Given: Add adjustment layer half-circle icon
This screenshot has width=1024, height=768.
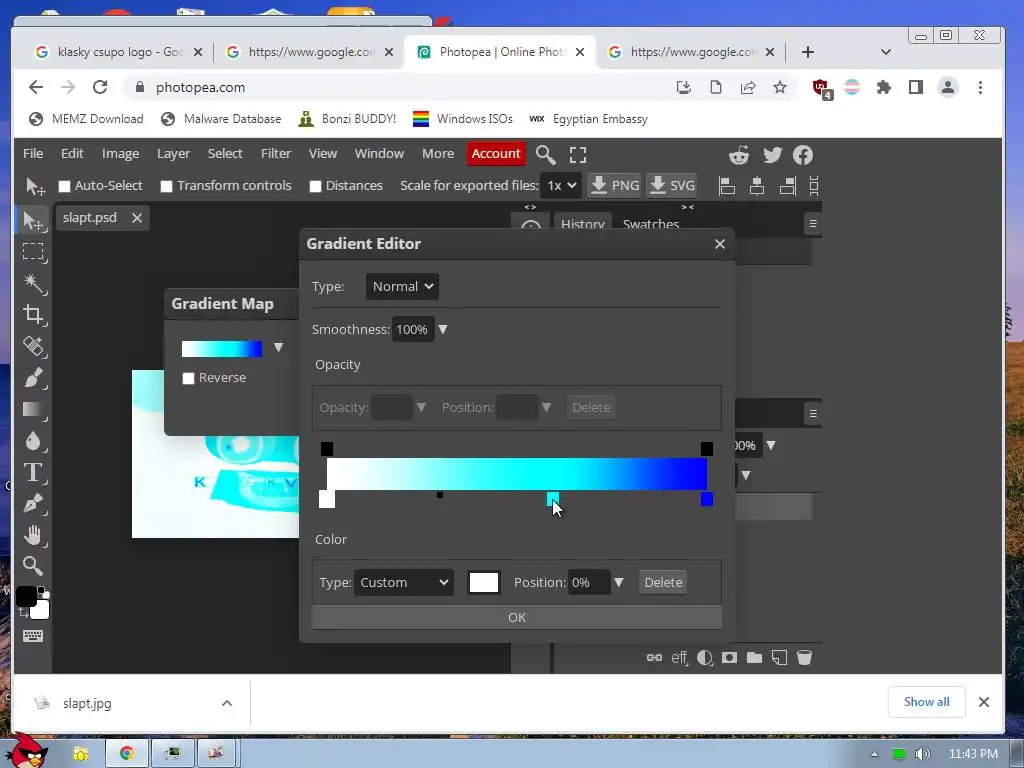Looking at the screenshot, I should click(705, 658).
